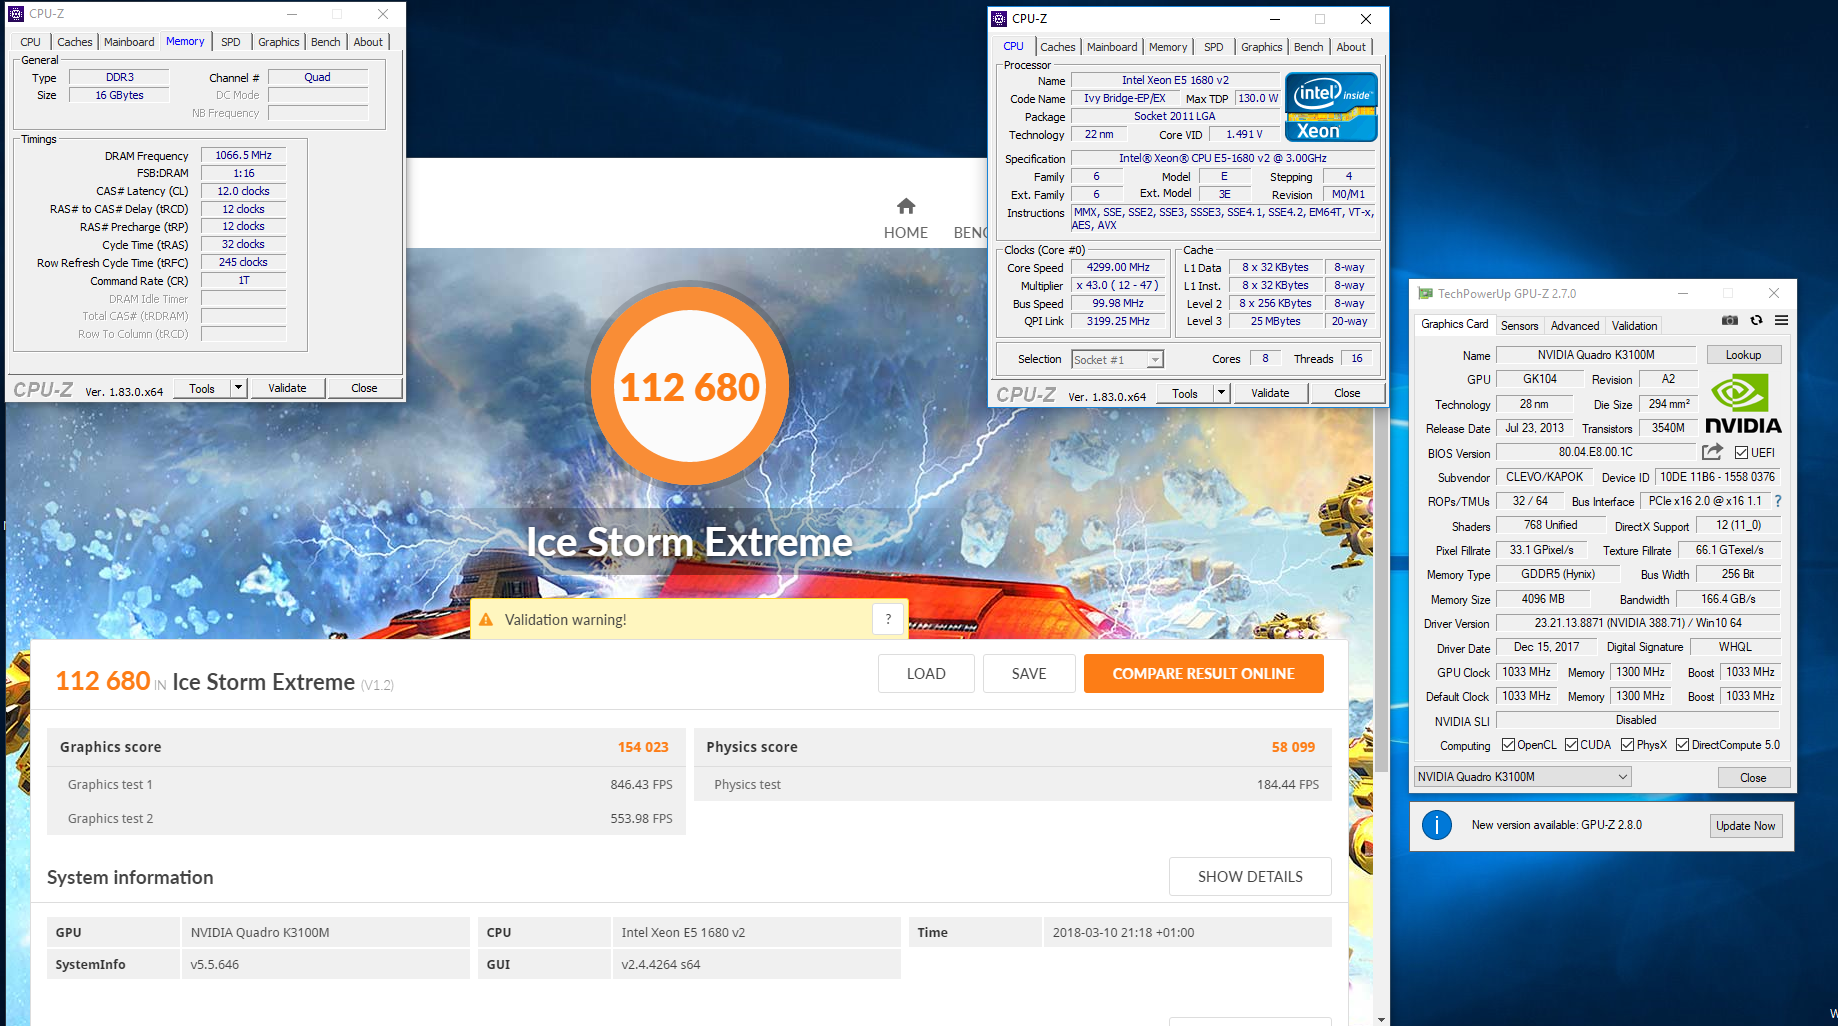
Task: Toggle the DirectCompute 5.0 checkbox
Action: 1682,745
